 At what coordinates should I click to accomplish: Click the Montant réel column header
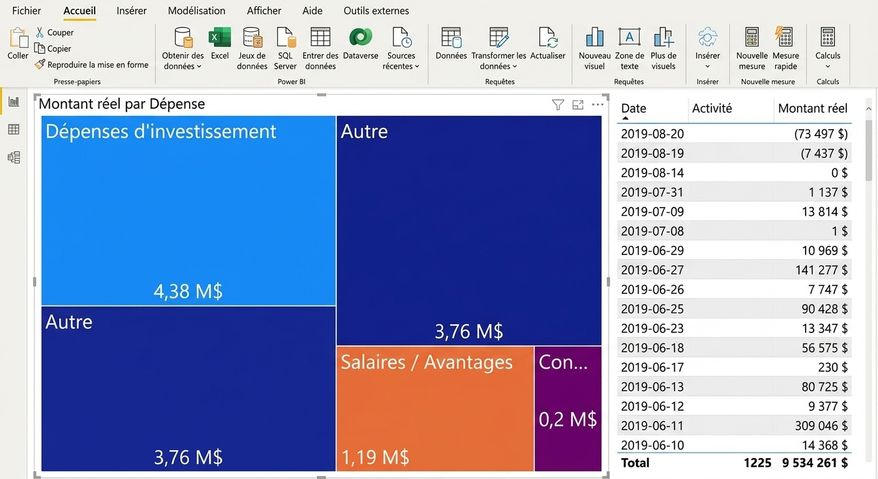(812, 108)
